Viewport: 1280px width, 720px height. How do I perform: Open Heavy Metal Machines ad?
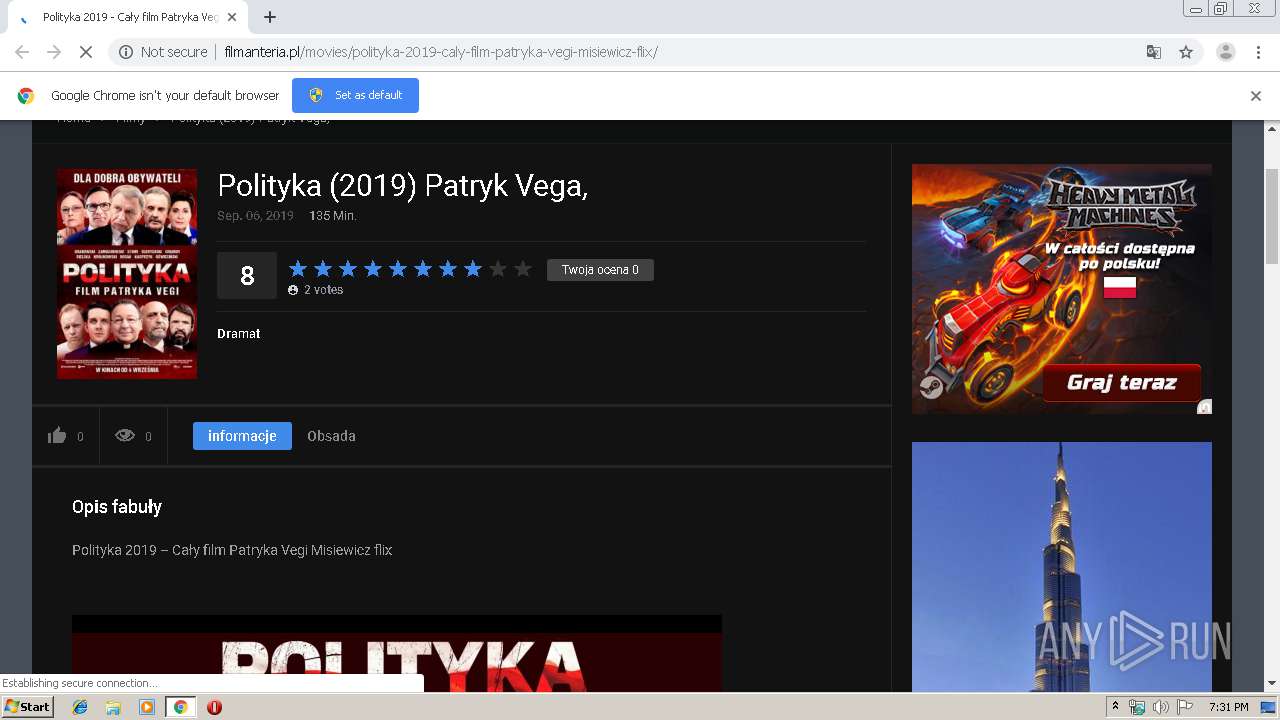point(1061,289)
